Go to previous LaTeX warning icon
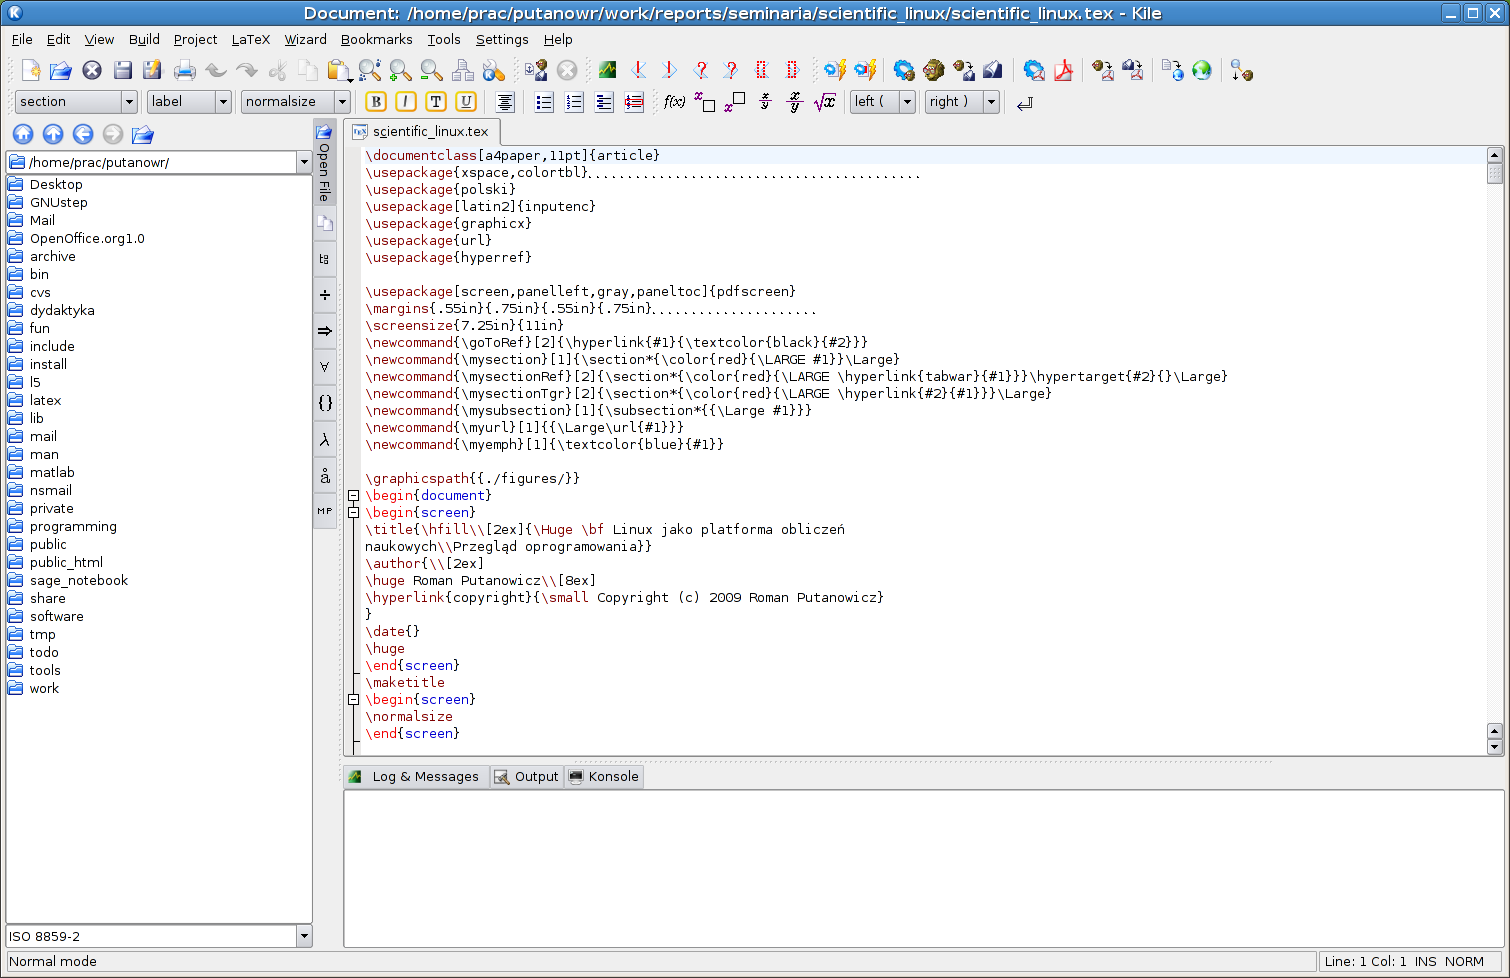Viewport: 1510px width, 978px height. coord(700,70)
